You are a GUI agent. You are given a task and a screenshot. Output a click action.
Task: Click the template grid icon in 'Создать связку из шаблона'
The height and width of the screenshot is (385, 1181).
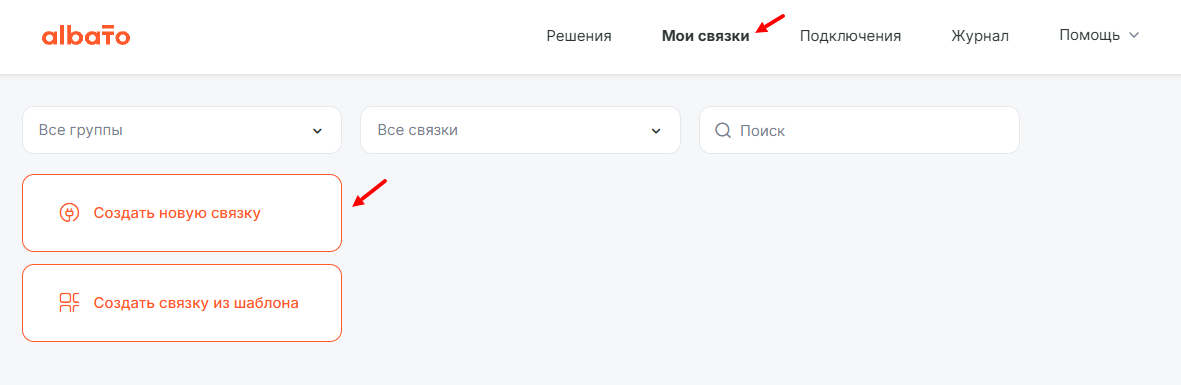pos(69,303)
